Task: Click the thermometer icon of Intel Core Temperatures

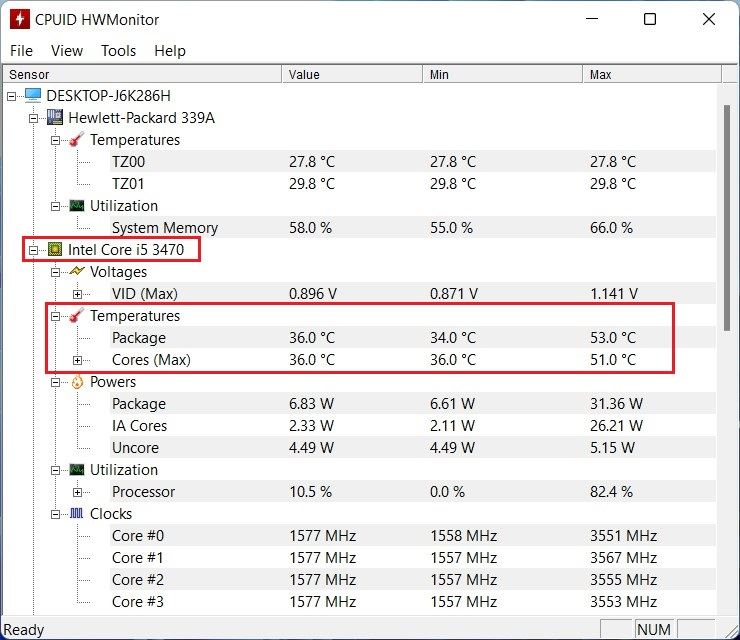Action: pyautogui.click(x=76, y=315)
